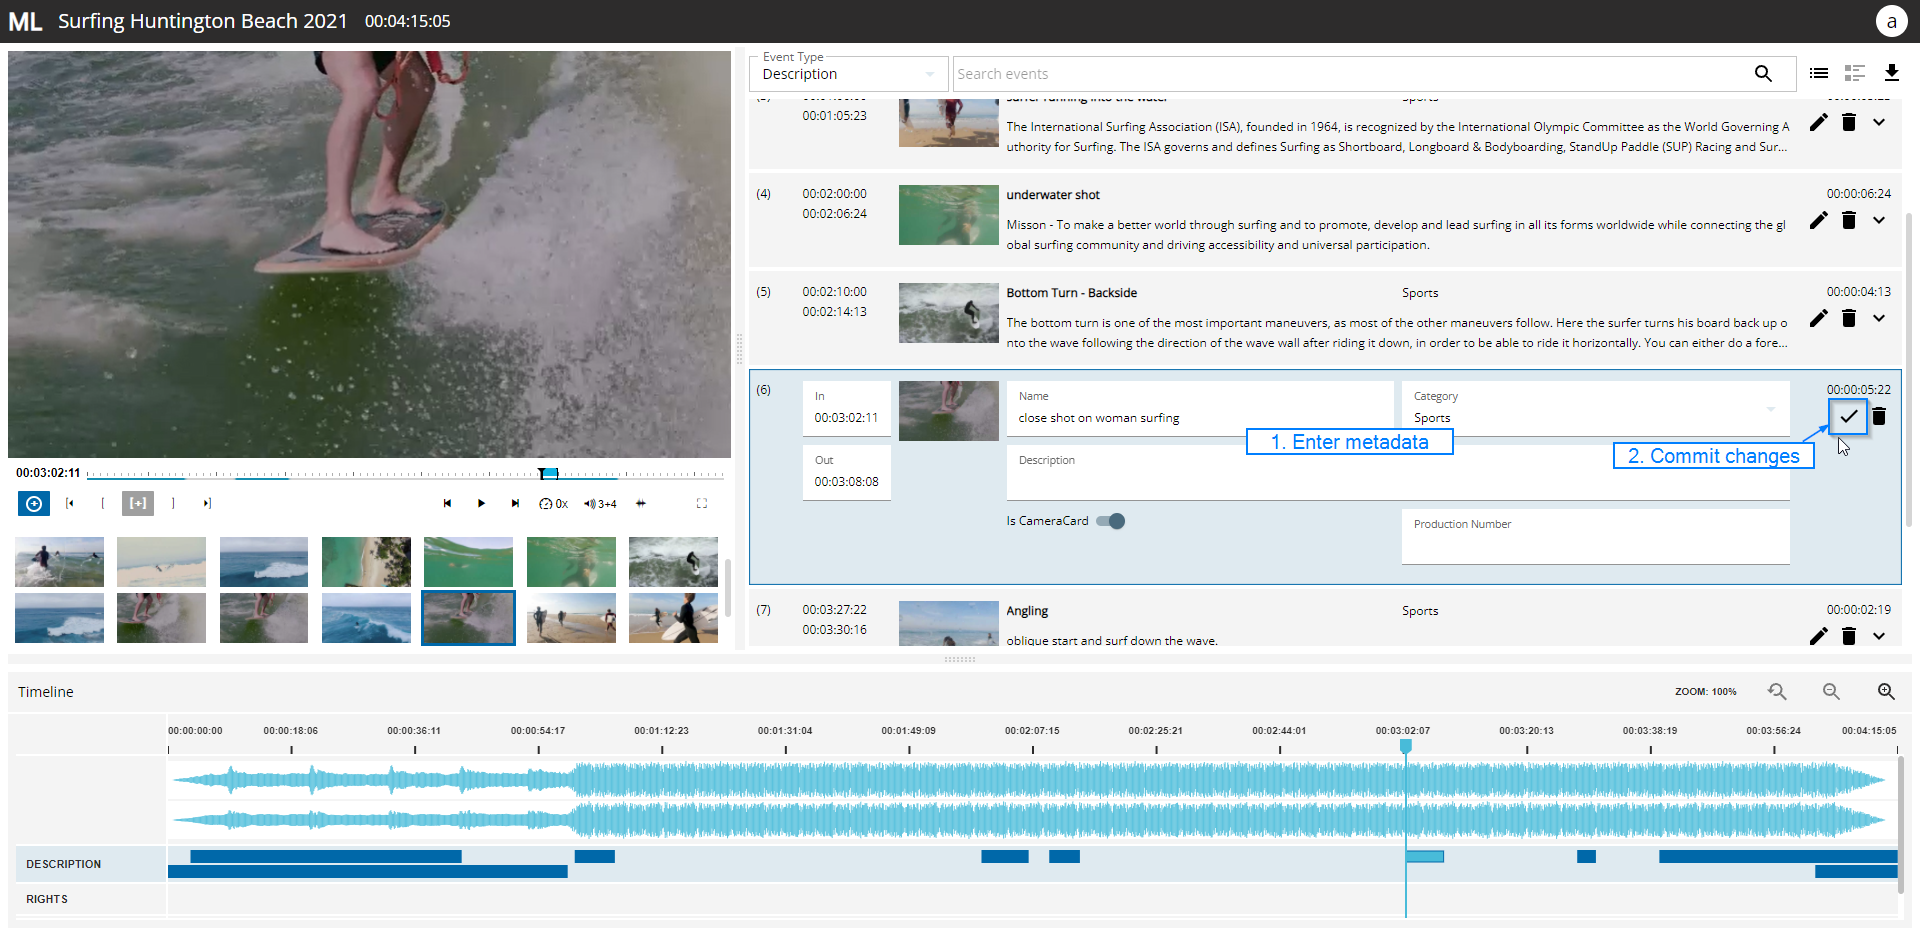Select the RIGHTS timeline track

coord(47,899)
